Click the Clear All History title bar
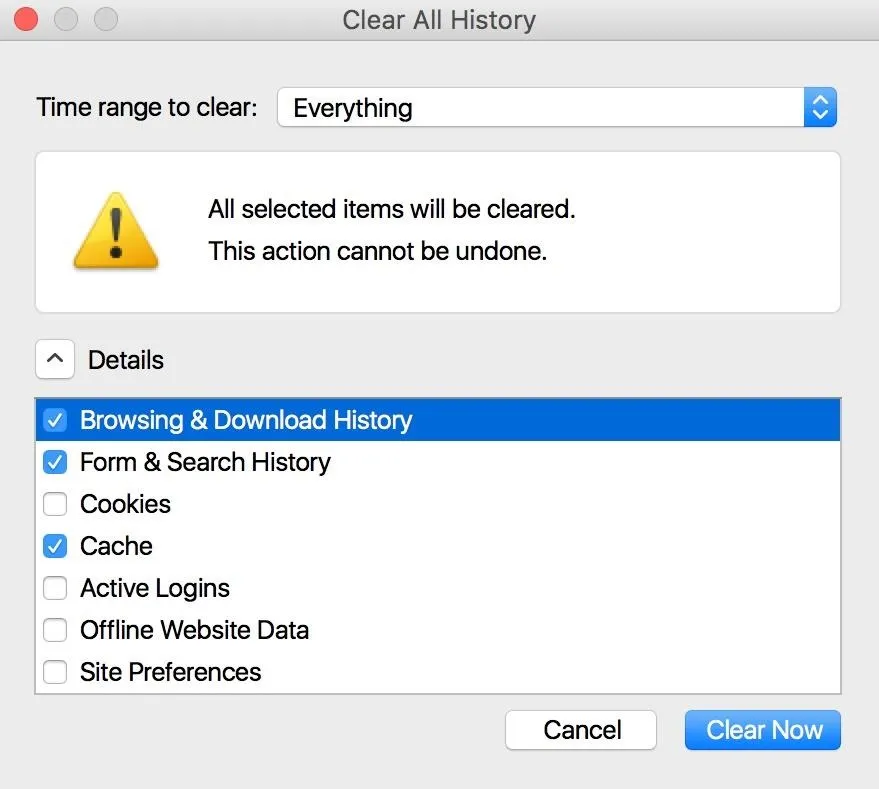Screen dimensions: 879x789 coord(439,19)
